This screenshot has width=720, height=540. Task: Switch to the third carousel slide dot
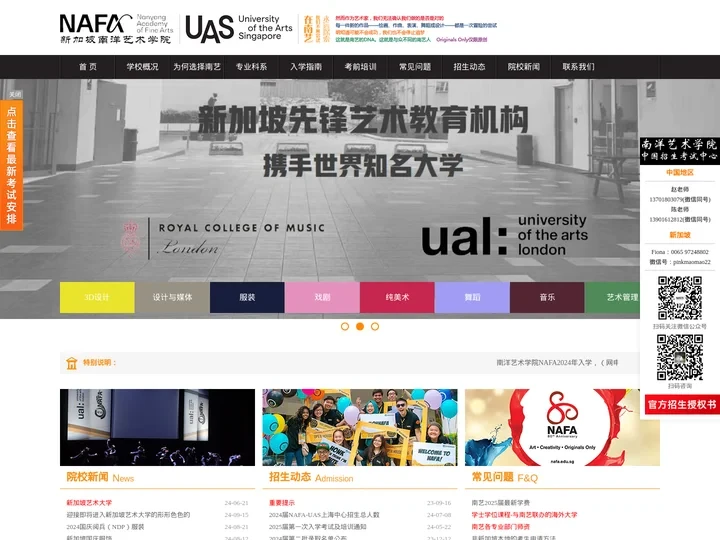click(x=375, y=326)
